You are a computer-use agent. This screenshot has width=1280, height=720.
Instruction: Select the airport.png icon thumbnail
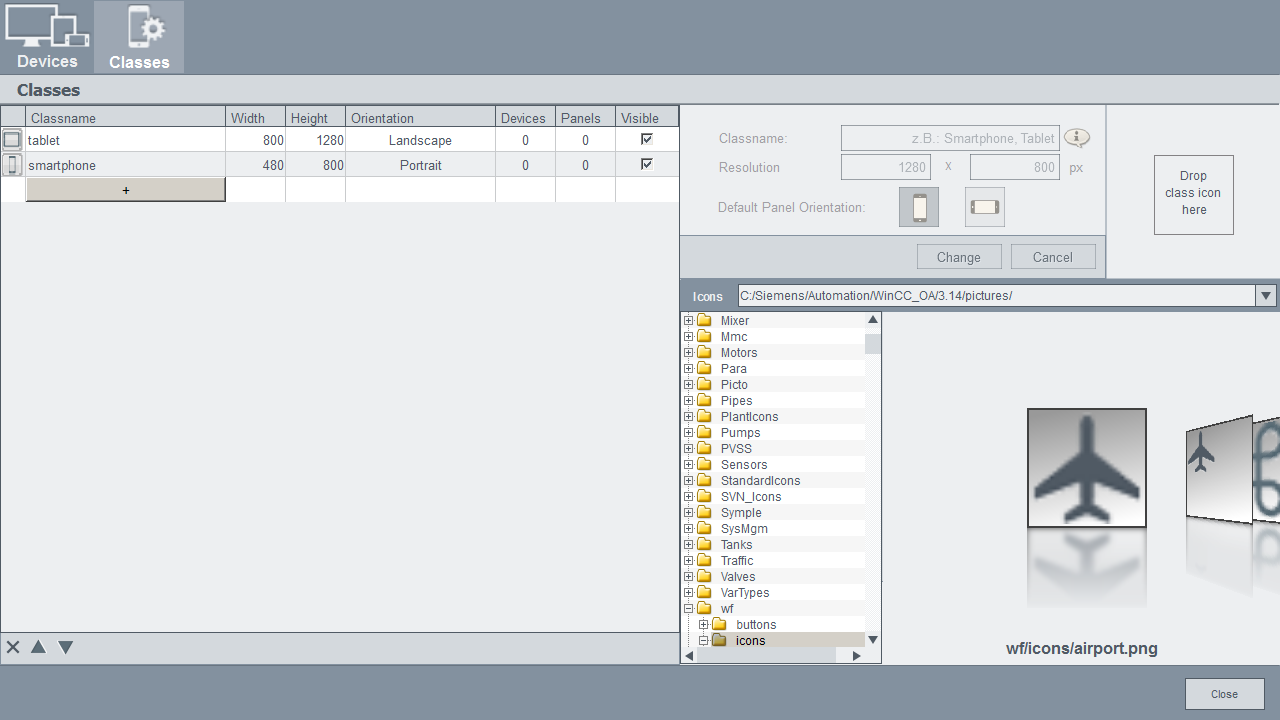click(x=1086, y=468)
